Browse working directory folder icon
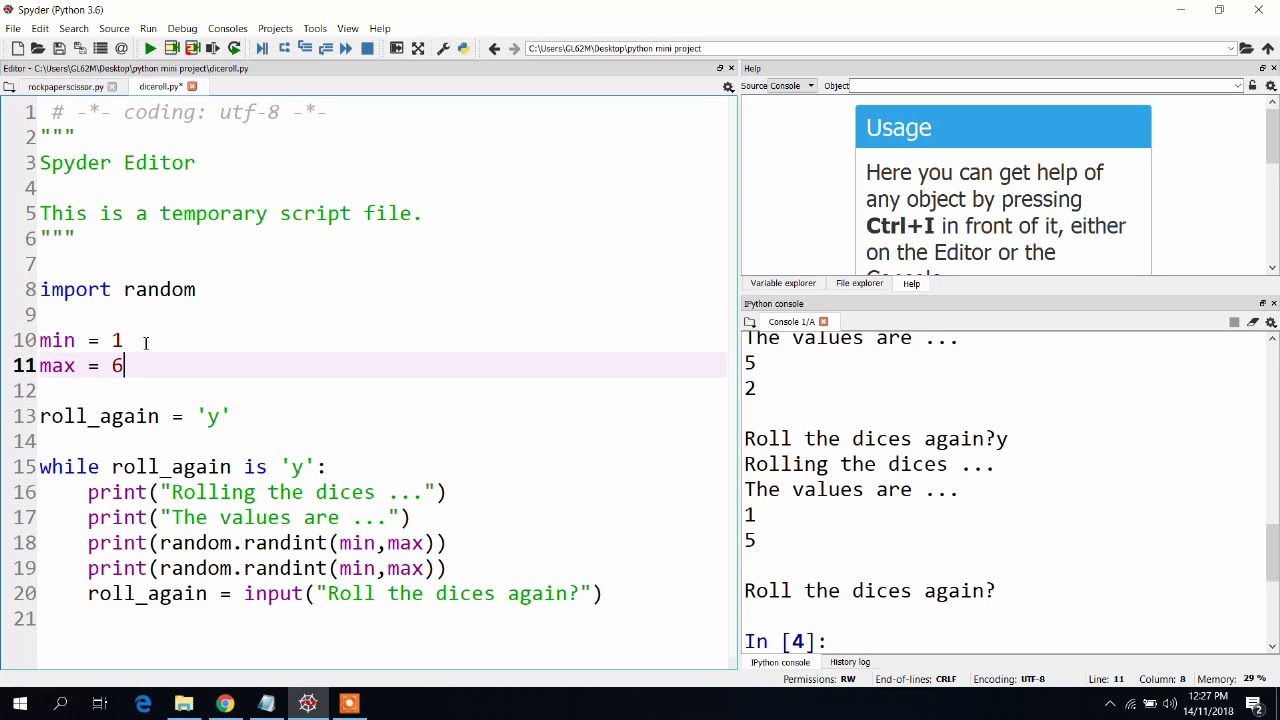1280x720 pixels. pos(1246,48)
